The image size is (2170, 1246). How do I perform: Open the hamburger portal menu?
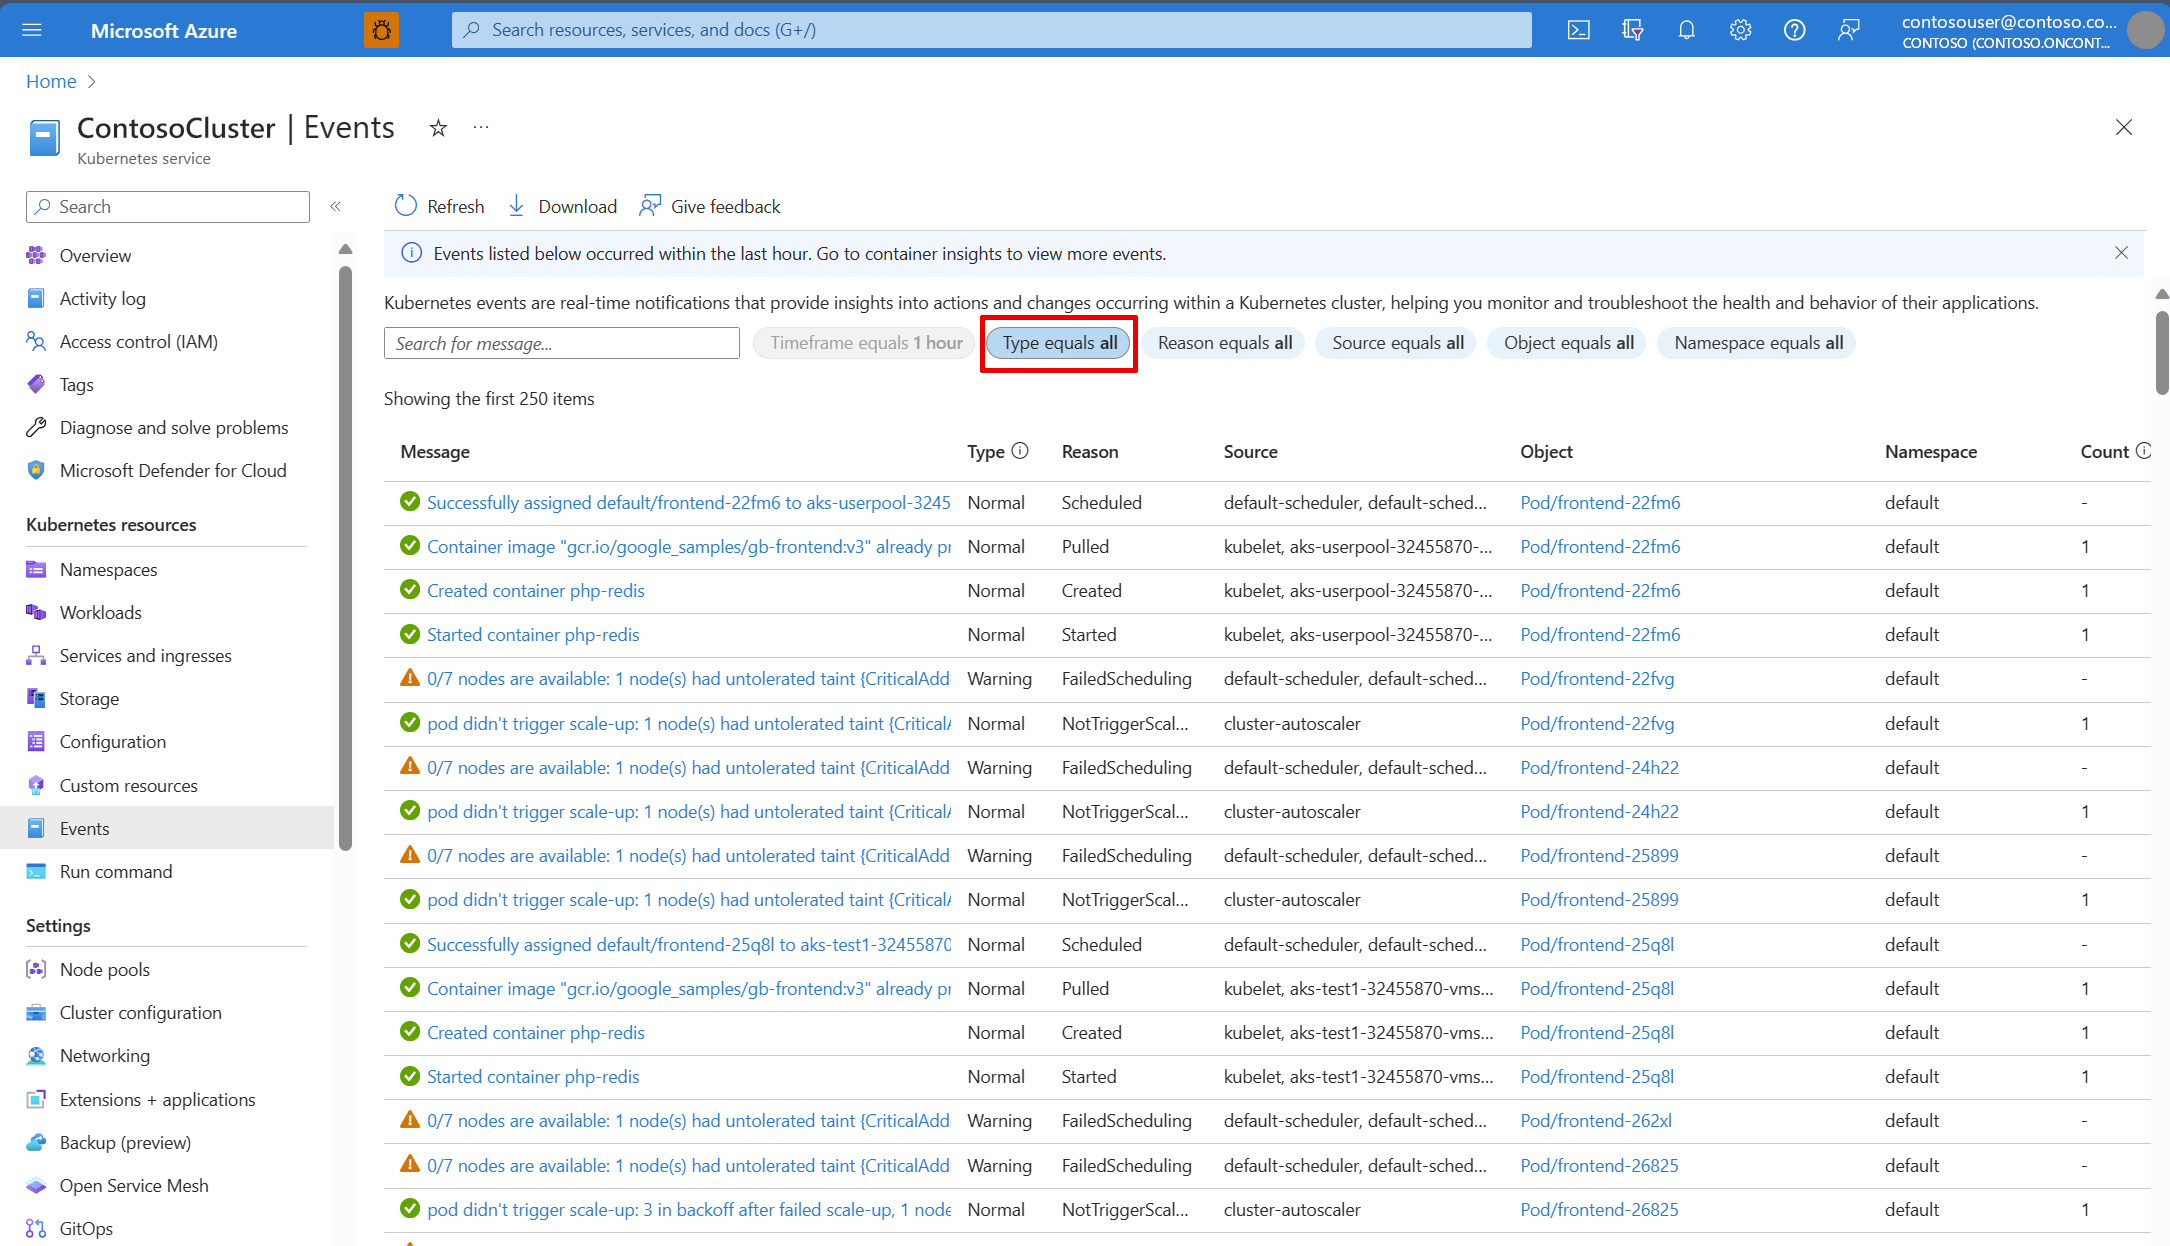click(x=32, y=30)
